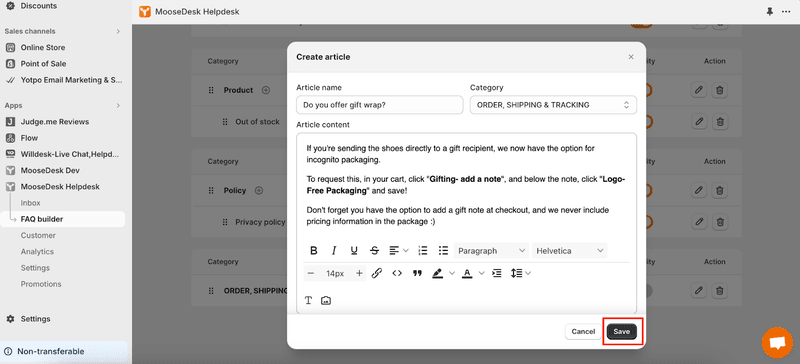
Task: Increase indent of the paragraph
Action: click(x=496, y=273)
